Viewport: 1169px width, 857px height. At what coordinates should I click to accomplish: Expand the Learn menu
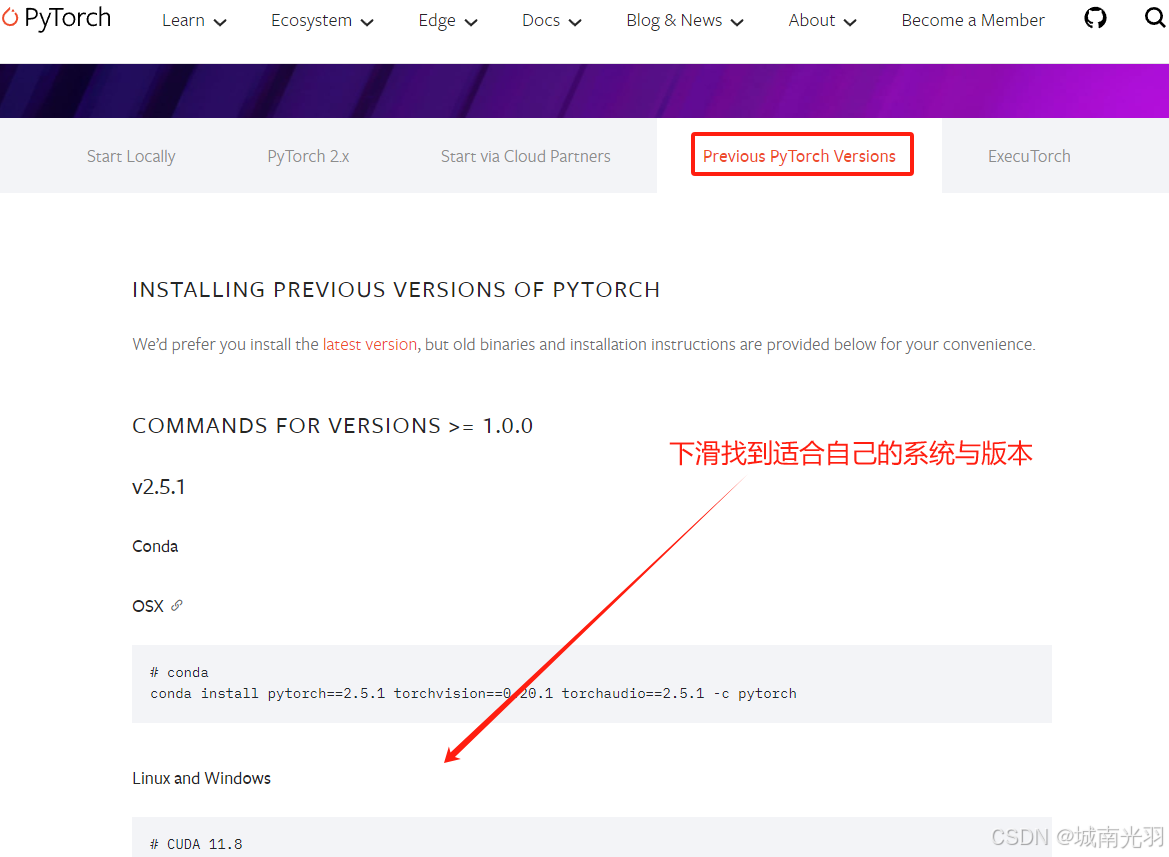194,21
